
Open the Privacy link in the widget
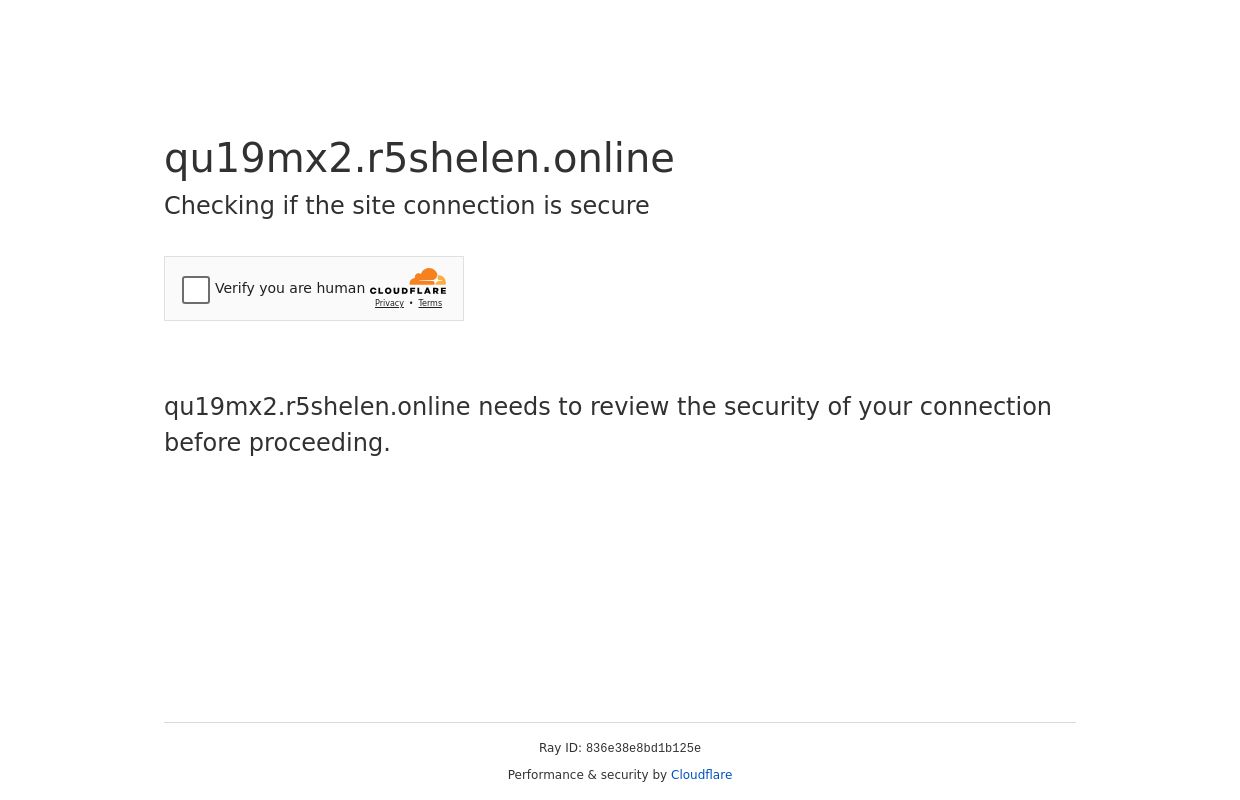(x=389, y=304)
